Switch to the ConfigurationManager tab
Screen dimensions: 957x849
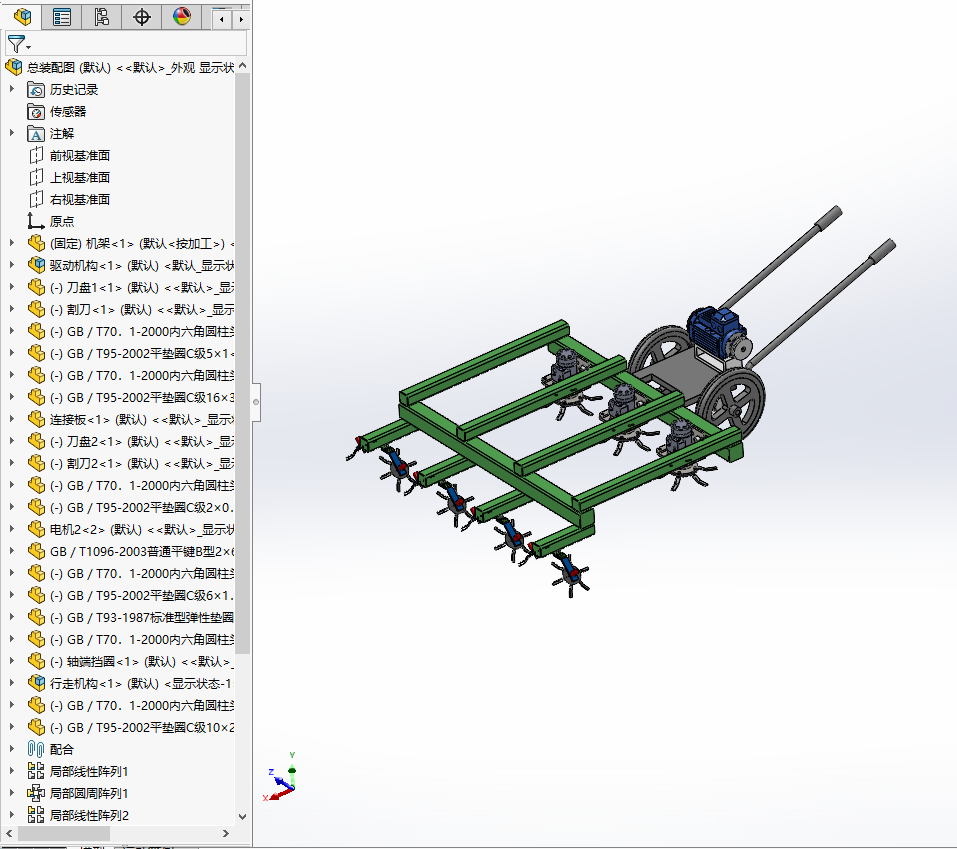click(x=102, y=16)
